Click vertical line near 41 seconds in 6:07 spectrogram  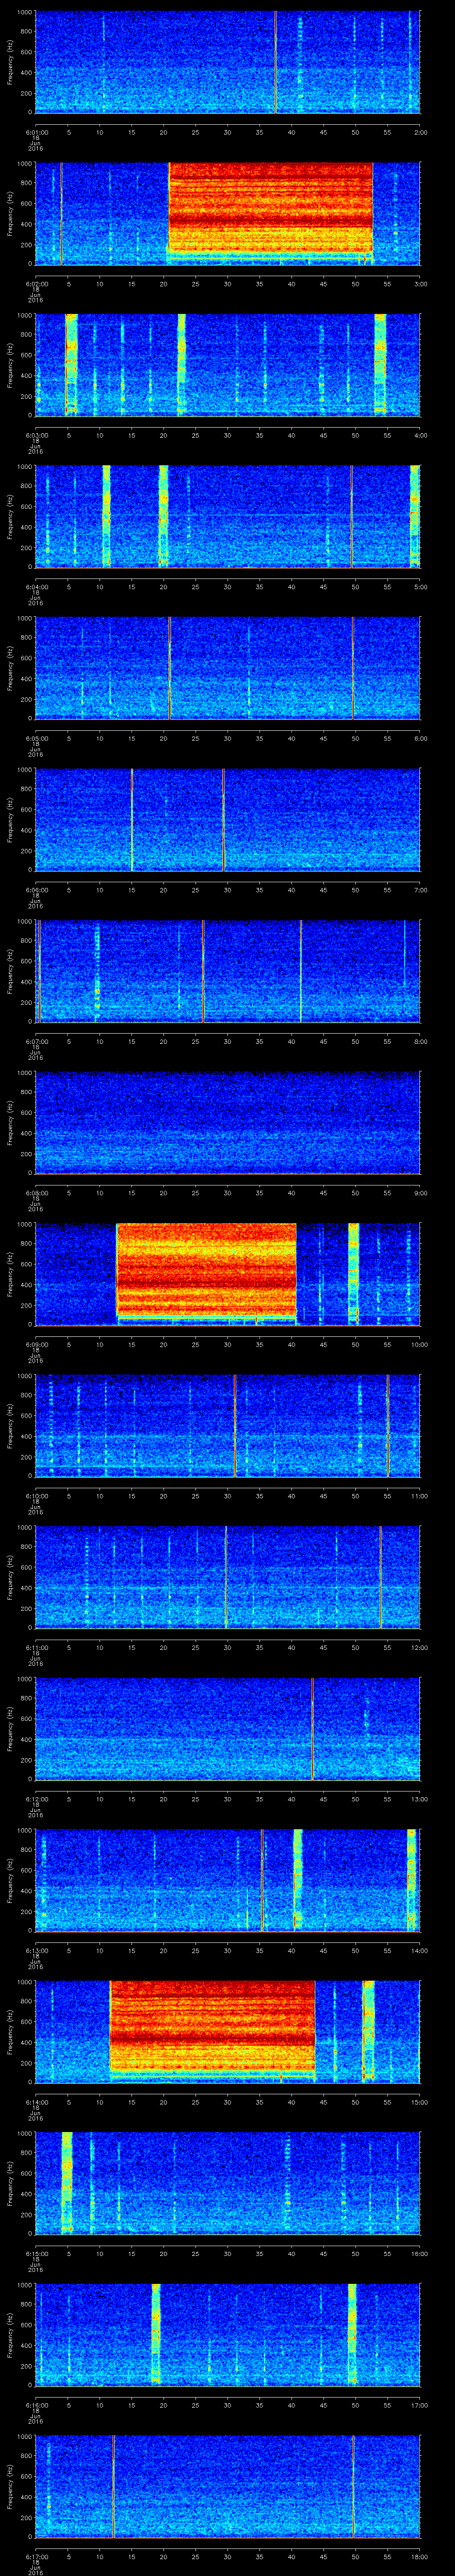point(301,970)
